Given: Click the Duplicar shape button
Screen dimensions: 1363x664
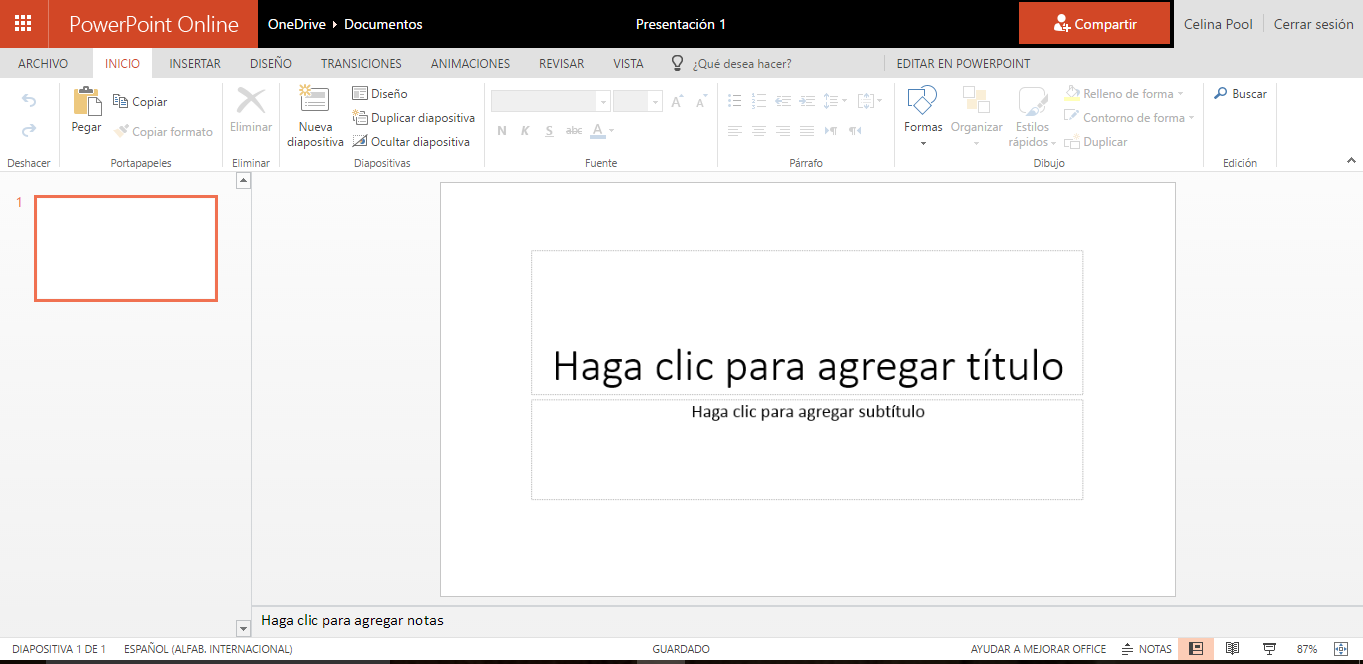Looking at the screenshot, I should pos(1096,142).
